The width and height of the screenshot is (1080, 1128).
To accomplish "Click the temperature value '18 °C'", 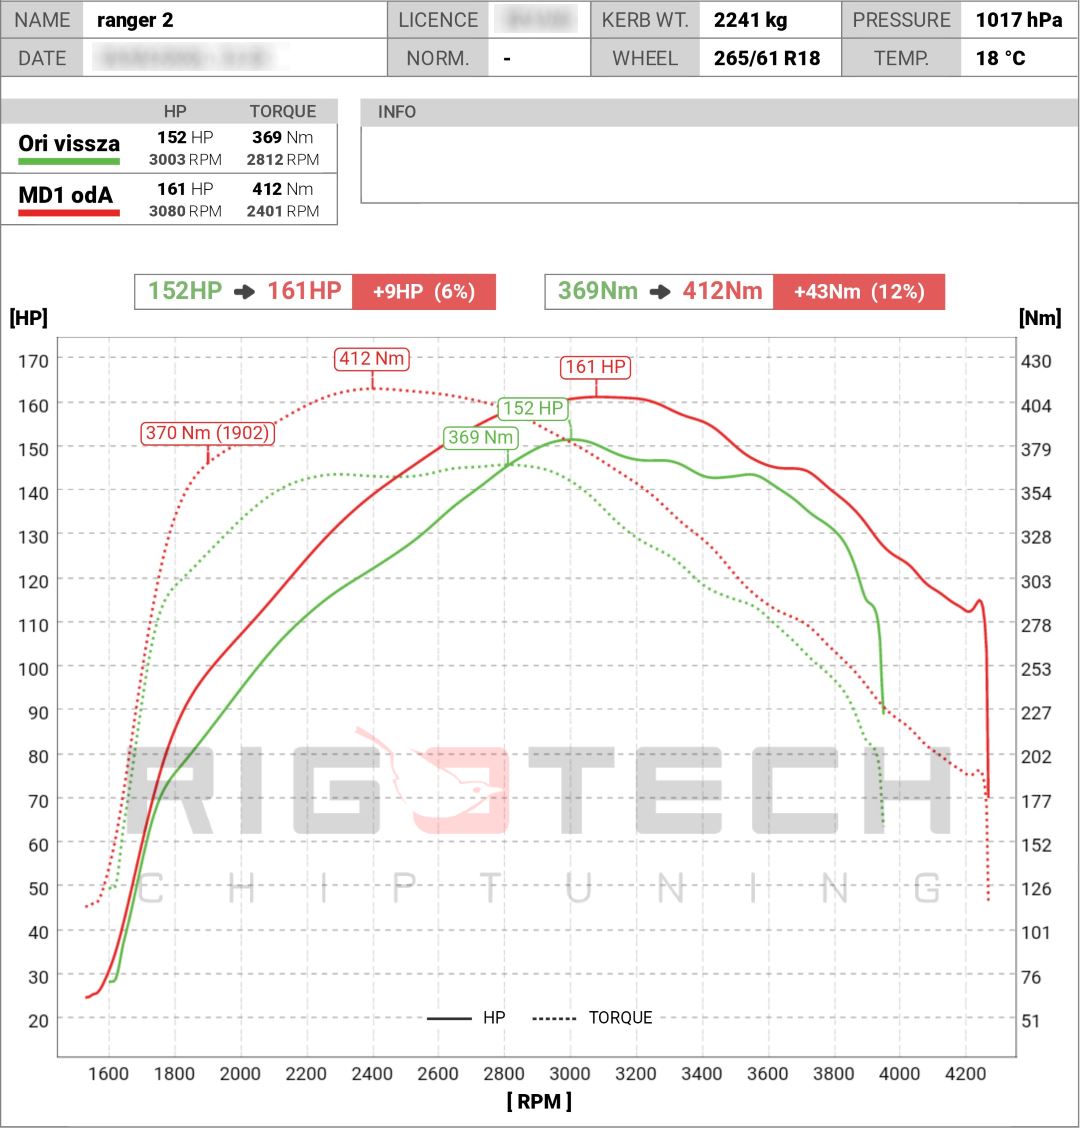I will 999,58.
